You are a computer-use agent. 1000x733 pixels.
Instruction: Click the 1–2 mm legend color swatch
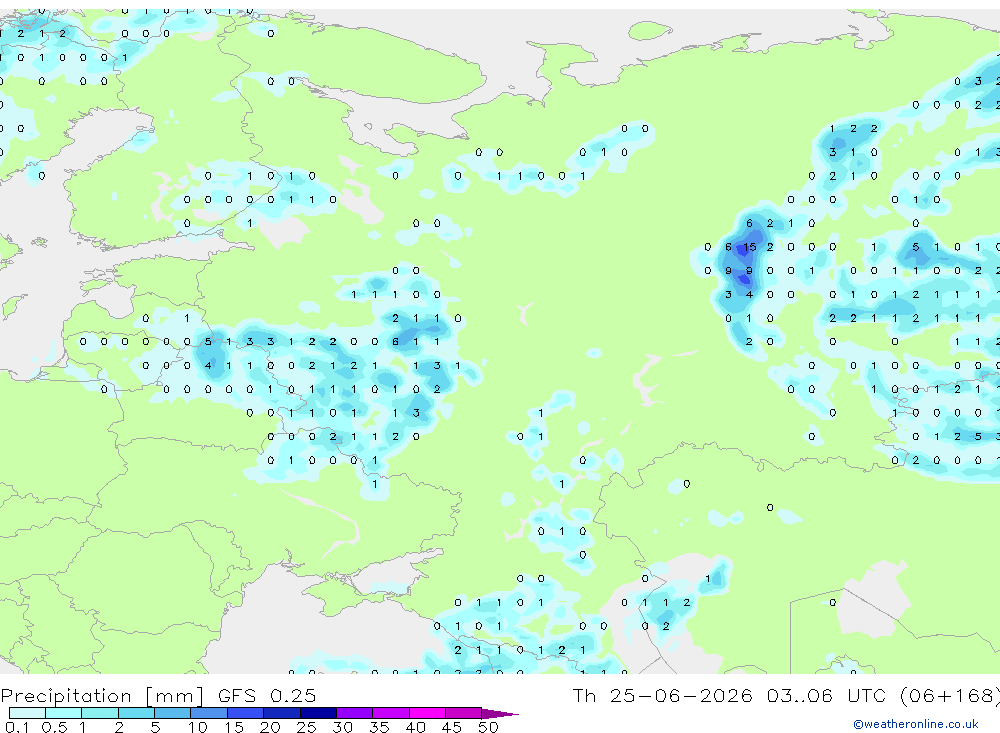tap(100, 713)
